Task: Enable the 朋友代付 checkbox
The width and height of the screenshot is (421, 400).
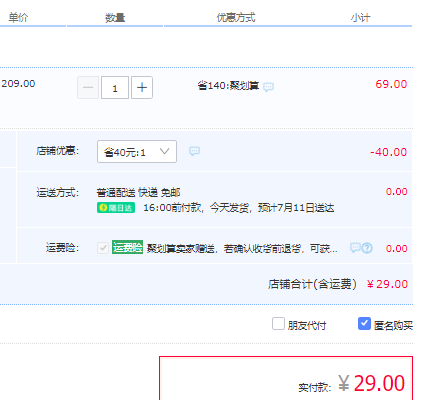Action: click(x=278, y=323)
